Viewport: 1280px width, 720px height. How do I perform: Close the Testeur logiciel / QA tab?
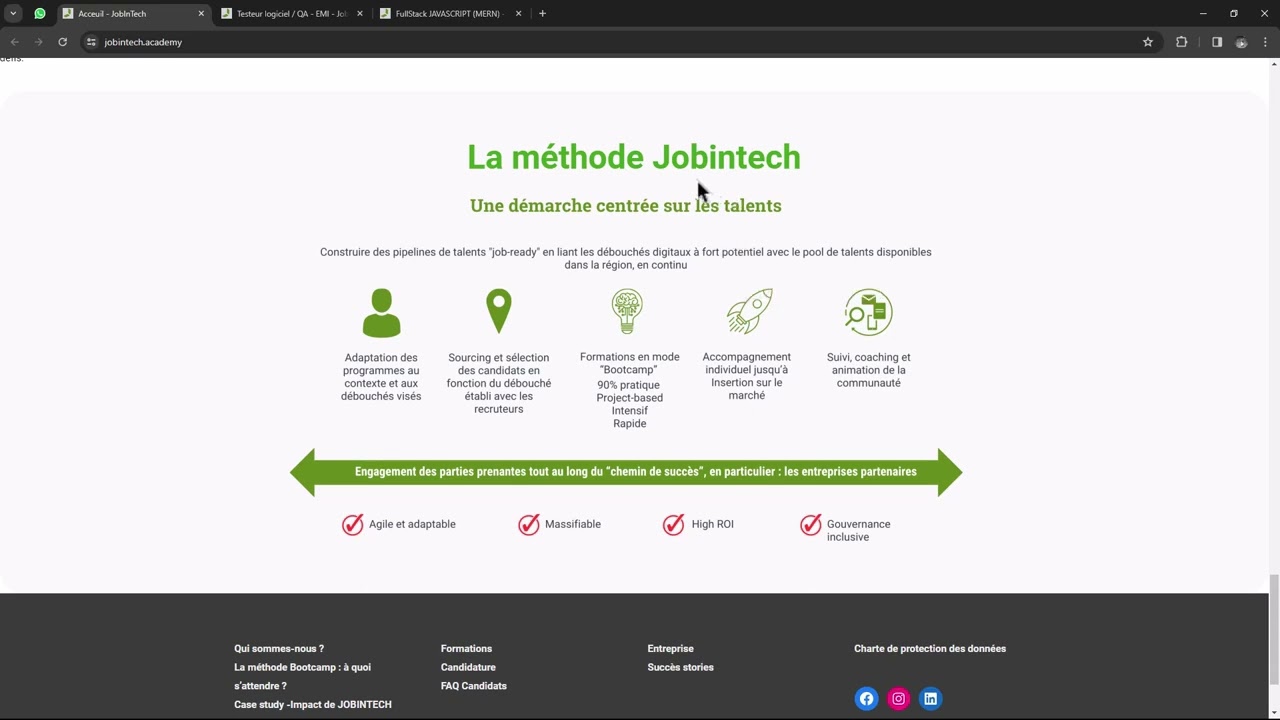click(x=360, y=14)
